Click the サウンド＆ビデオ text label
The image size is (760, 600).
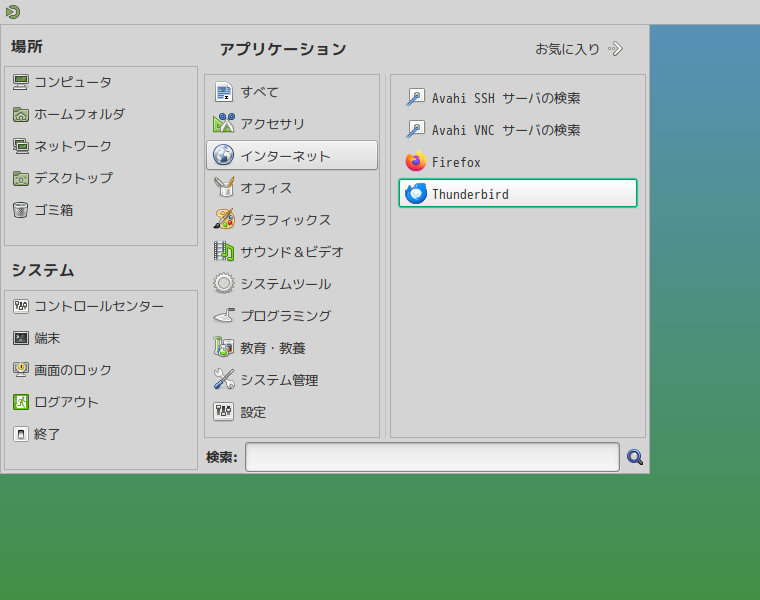coord(292,252)
